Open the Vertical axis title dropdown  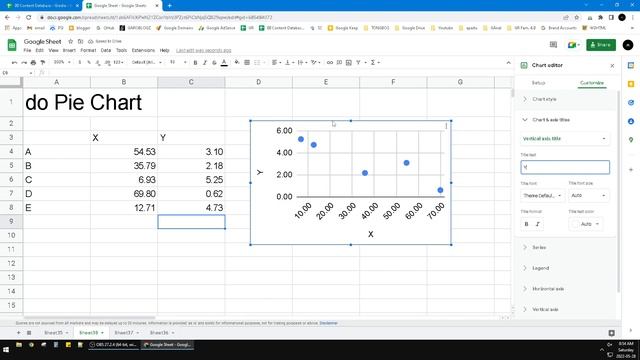[565, 139]
